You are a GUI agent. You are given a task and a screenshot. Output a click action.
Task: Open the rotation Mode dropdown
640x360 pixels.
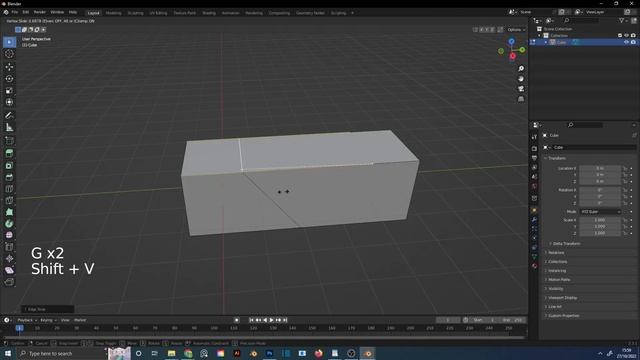click(x=600, y=212)
